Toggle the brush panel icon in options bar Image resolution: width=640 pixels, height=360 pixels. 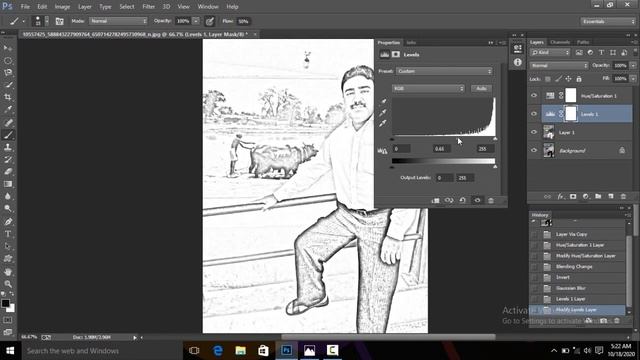point(59,21)
